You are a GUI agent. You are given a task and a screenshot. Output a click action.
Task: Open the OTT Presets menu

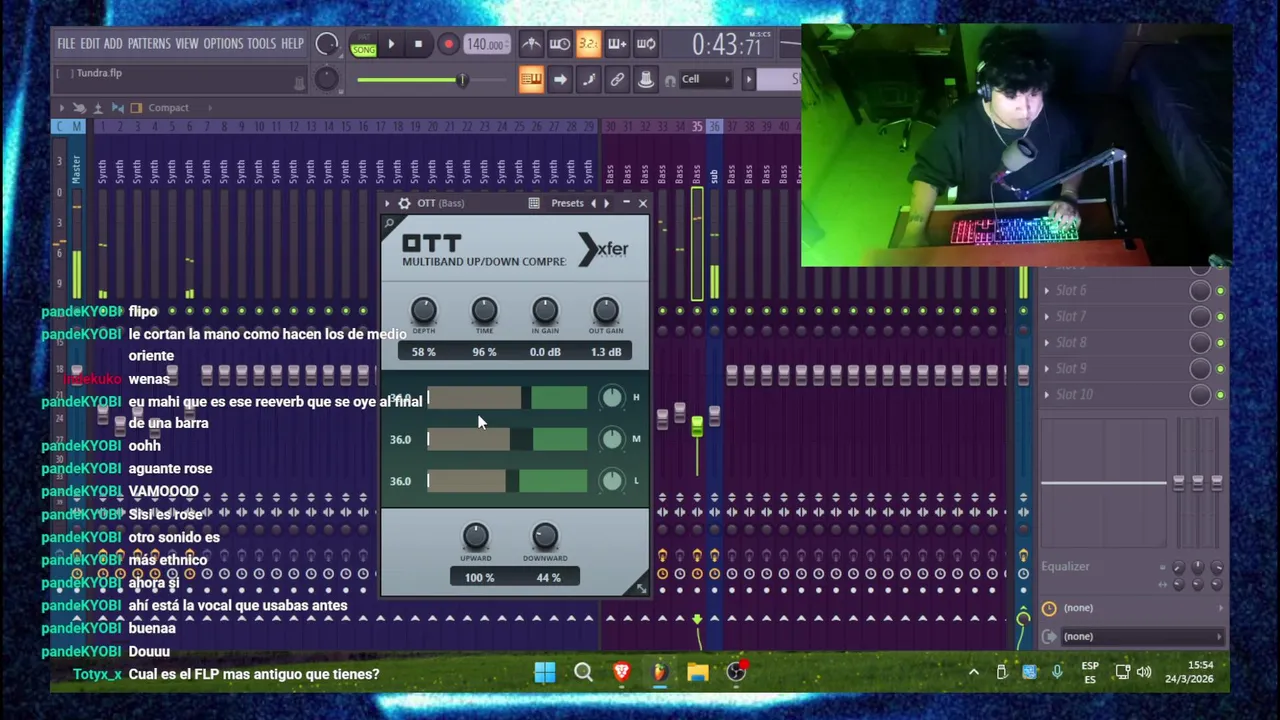tap(567, 203)
